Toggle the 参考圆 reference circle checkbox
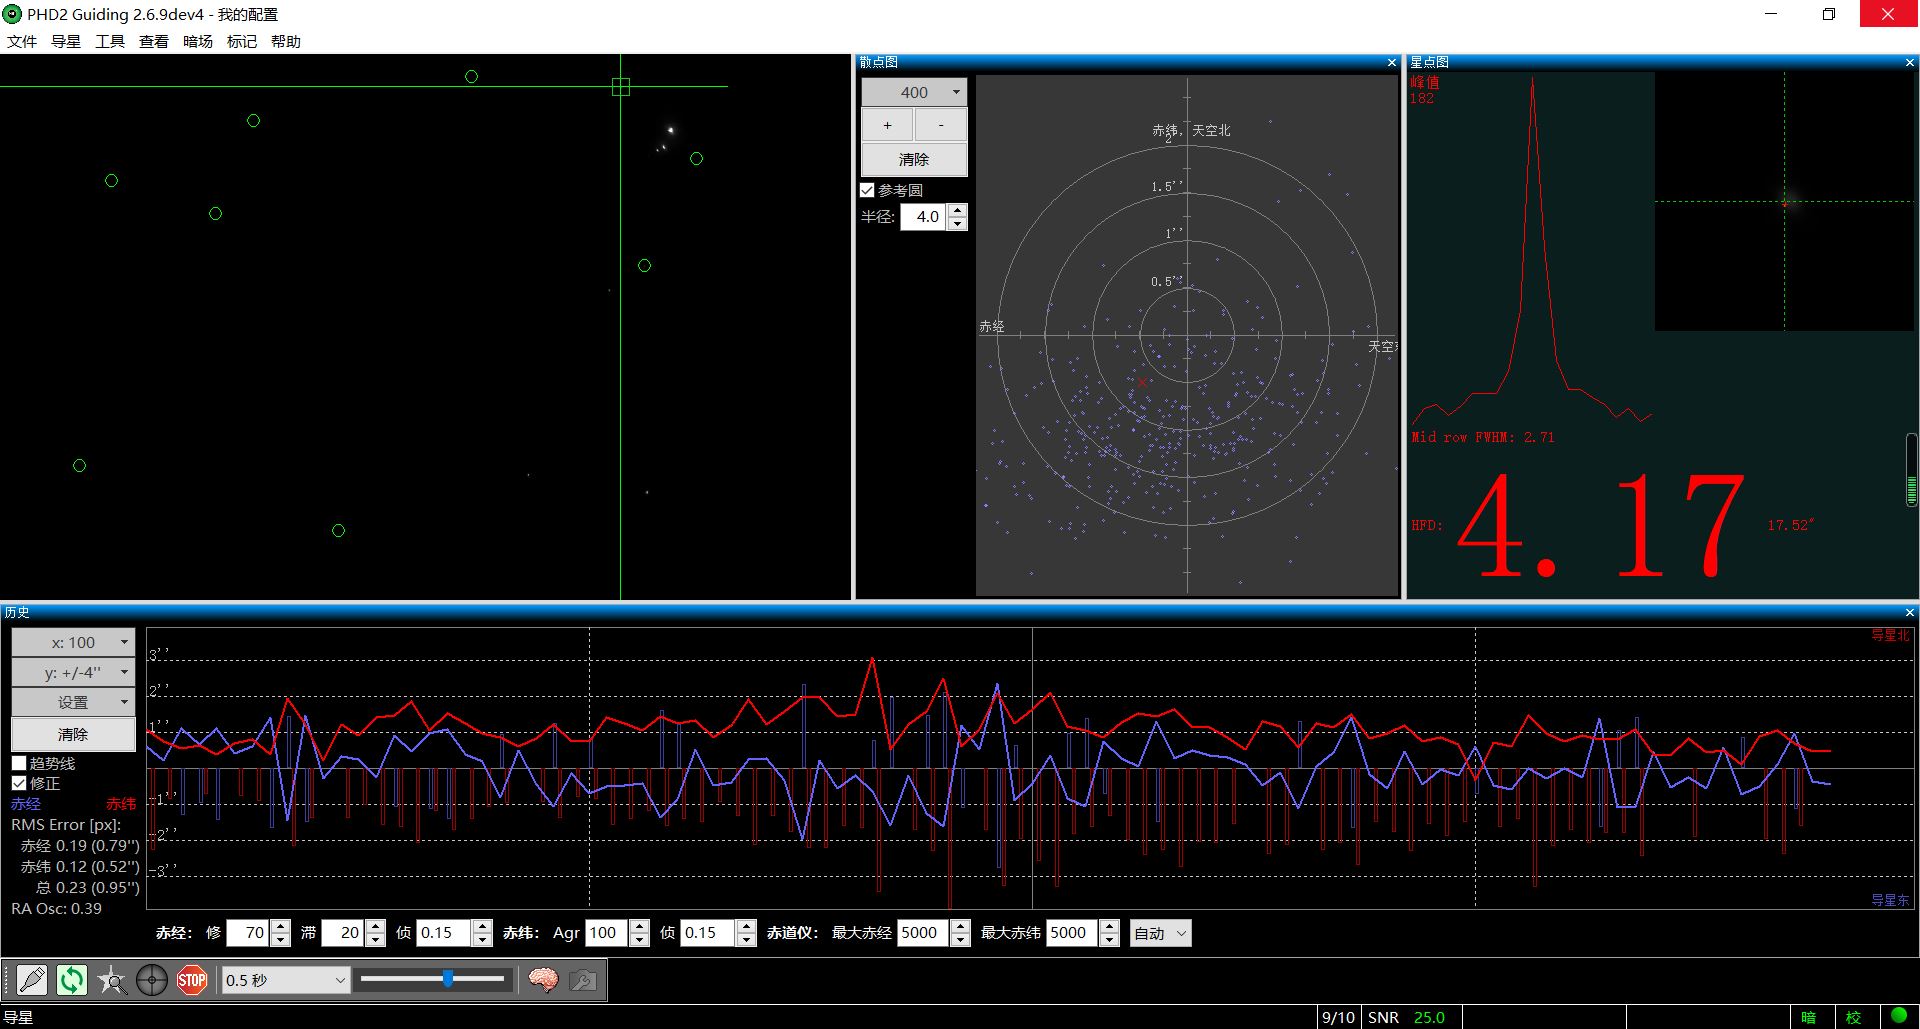This screenshot has width=1920, height=1029. tap(867, 190)
